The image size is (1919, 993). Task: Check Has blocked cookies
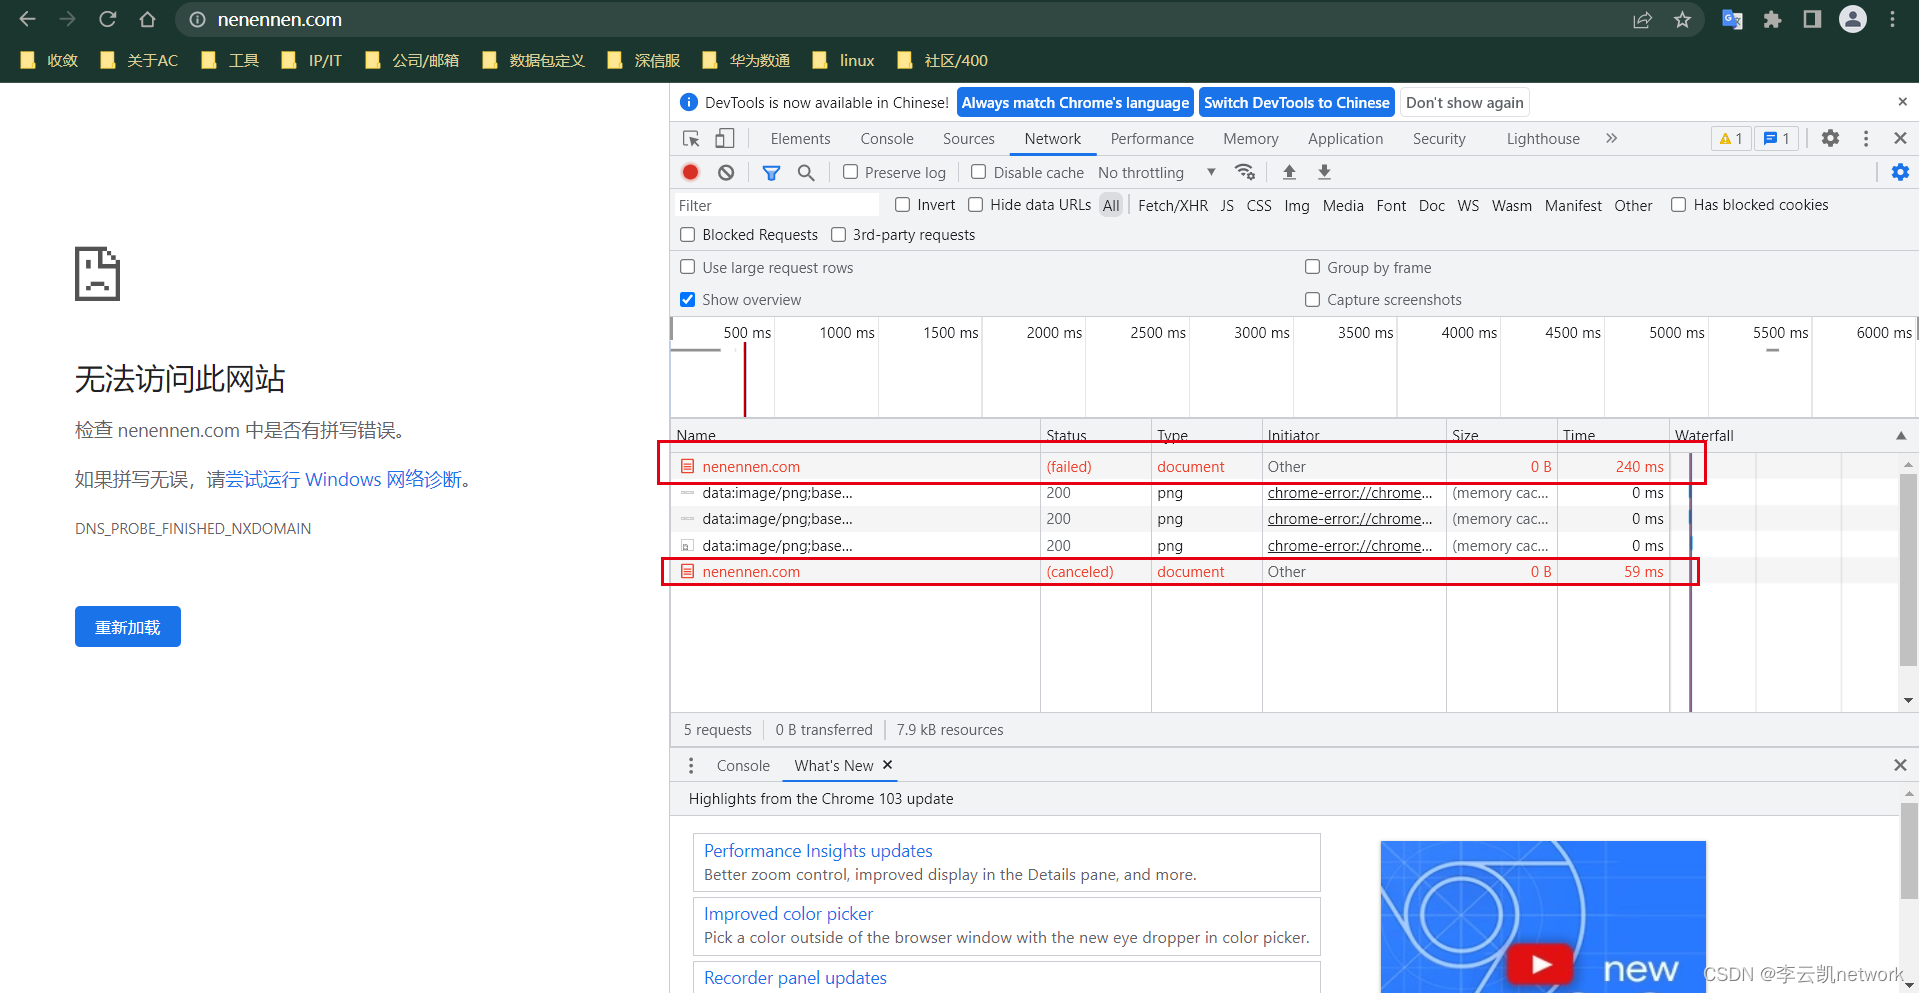point(1678,204)
